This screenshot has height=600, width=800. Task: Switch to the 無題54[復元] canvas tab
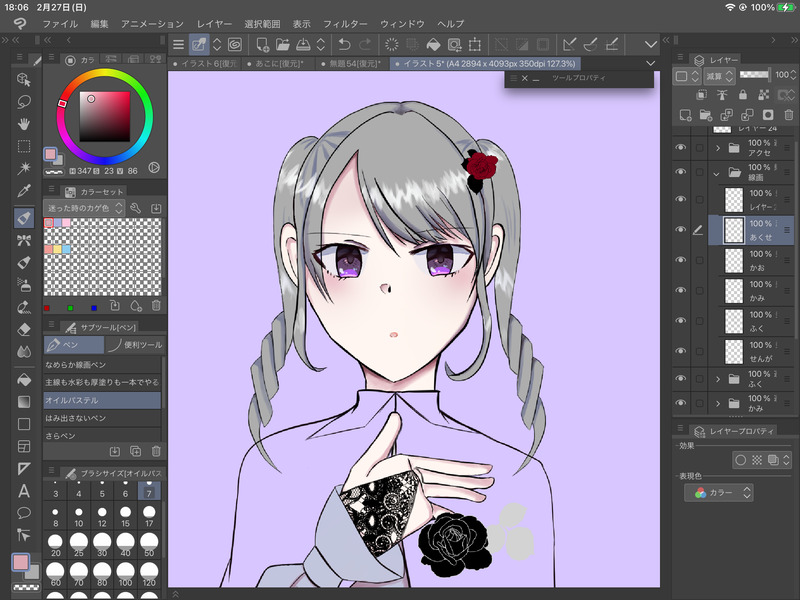351,64
